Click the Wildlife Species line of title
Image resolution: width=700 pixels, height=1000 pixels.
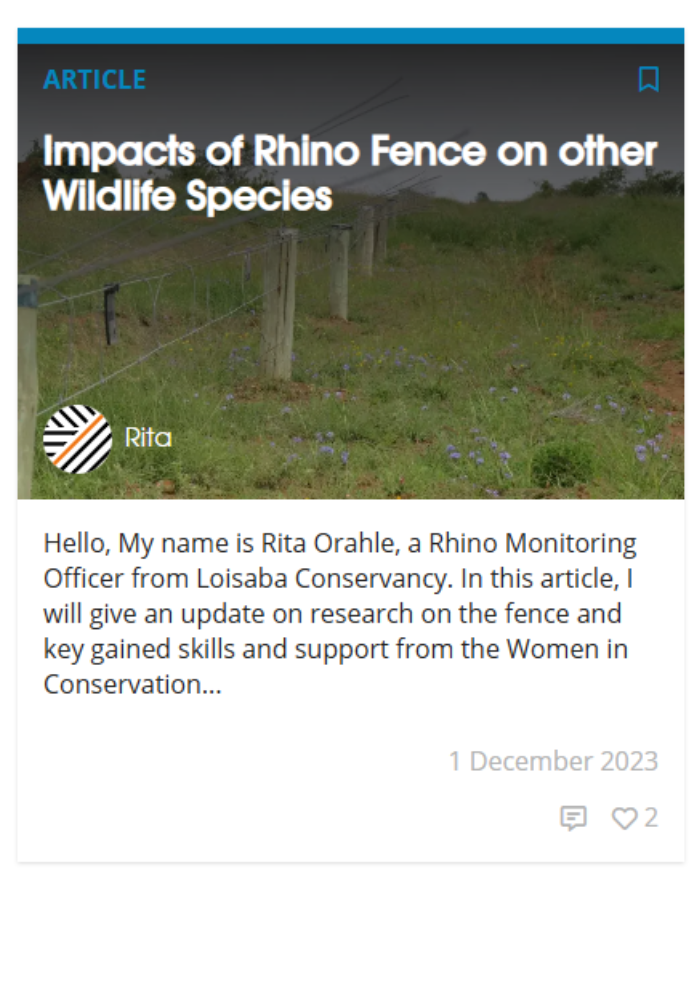(188, 196)
